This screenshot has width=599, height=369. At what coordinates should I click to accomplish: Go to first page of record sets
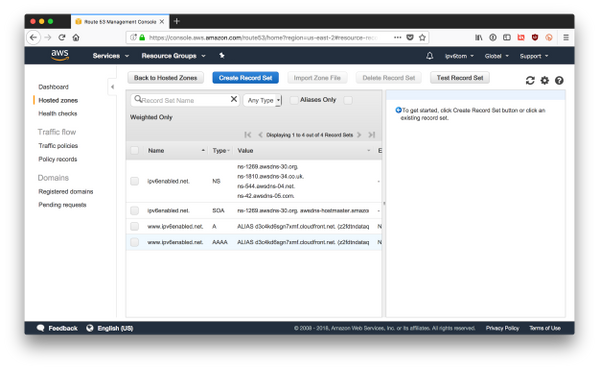click(x=248, y=135)
